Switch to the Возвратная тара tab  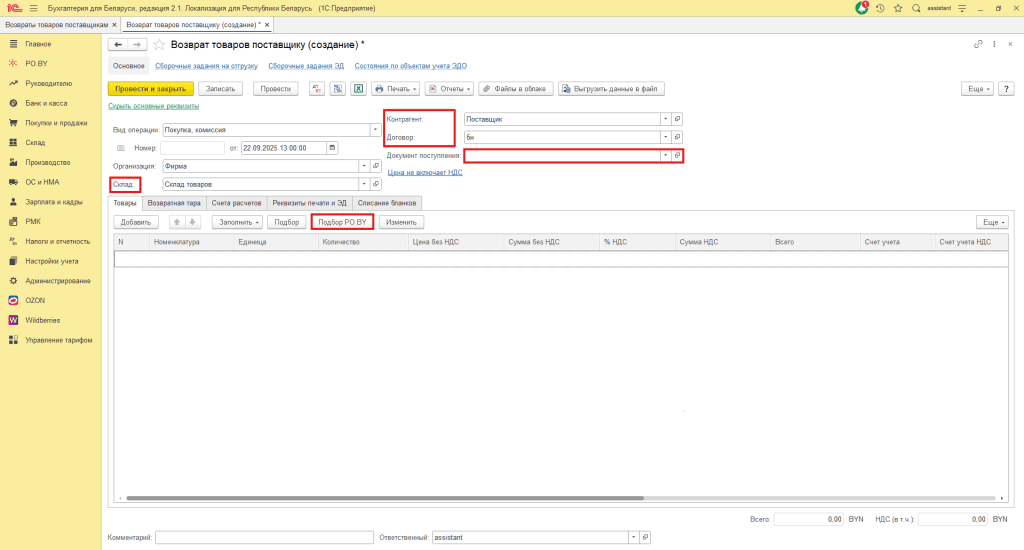point(174,202)
